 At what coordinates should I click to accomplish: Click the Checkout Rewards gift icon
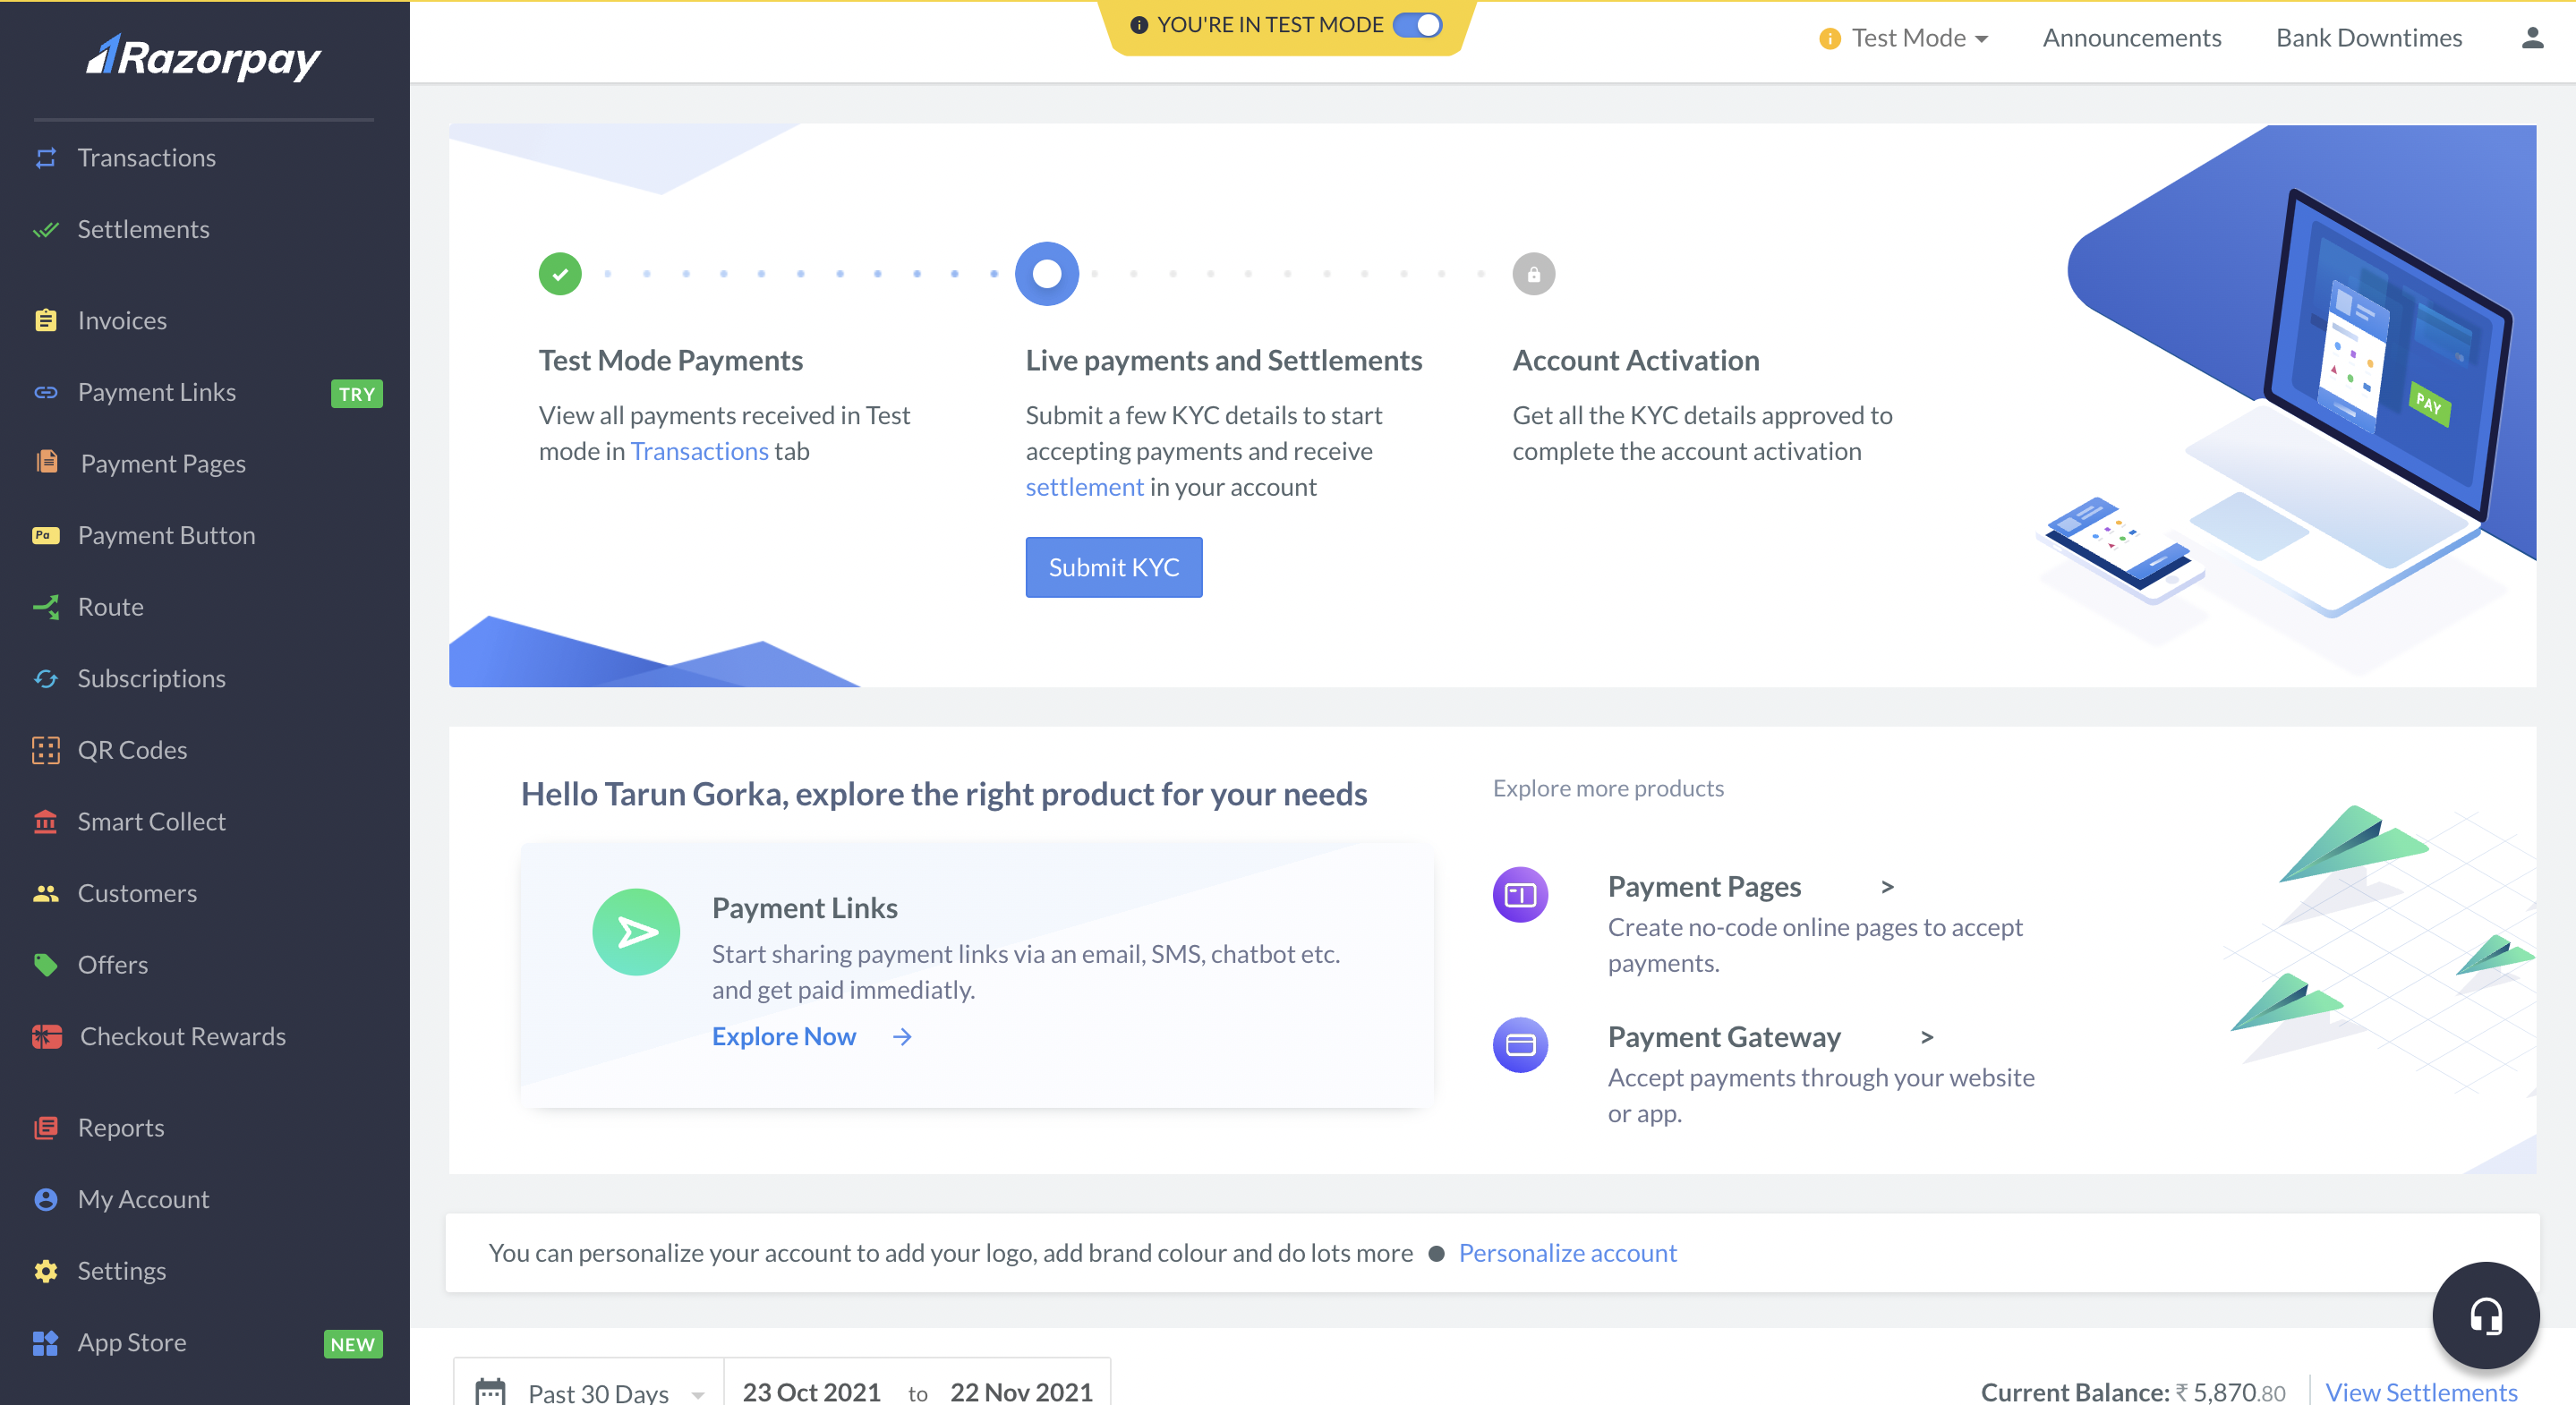(x=46, y=1036)
